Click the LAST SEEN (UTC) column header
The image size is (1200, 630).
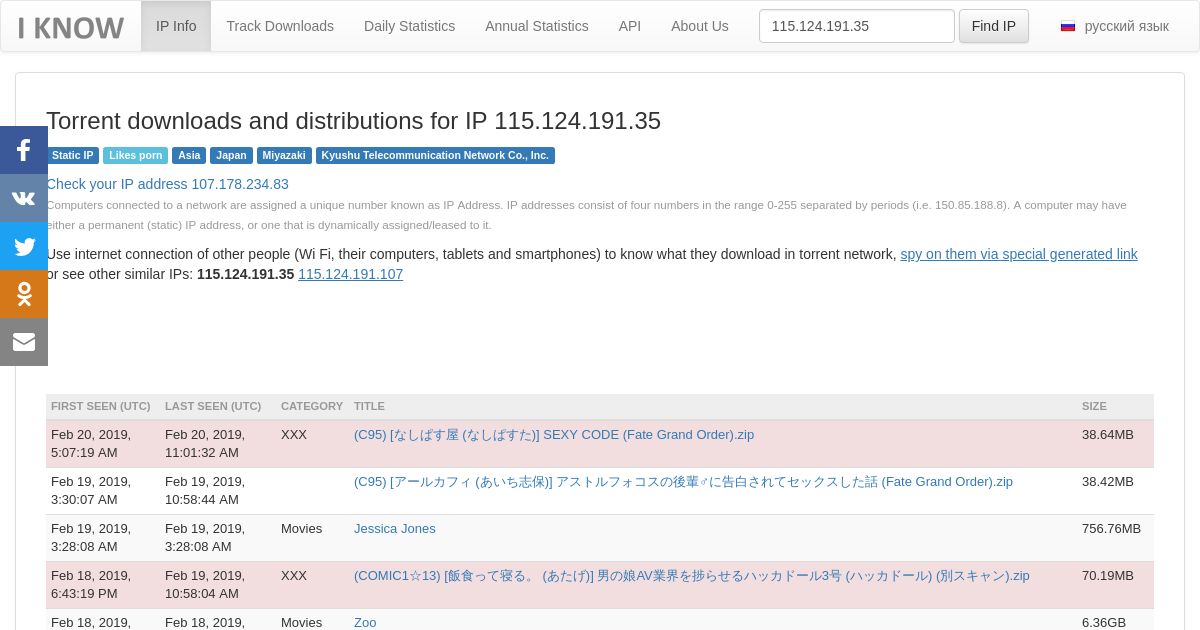tap(213, 406)
